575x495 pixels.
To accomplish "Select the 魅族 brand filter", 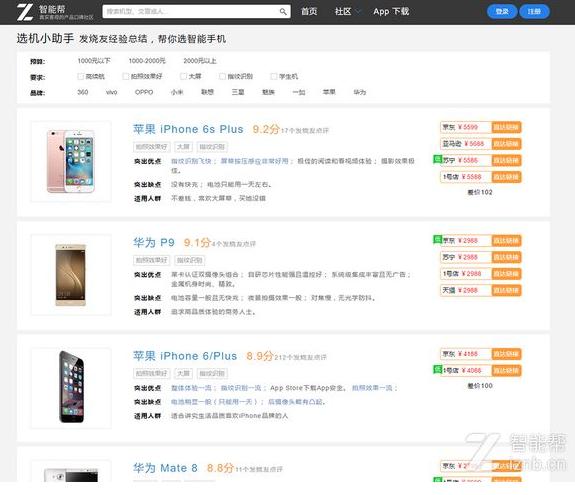I will click(x=268, y=92).
